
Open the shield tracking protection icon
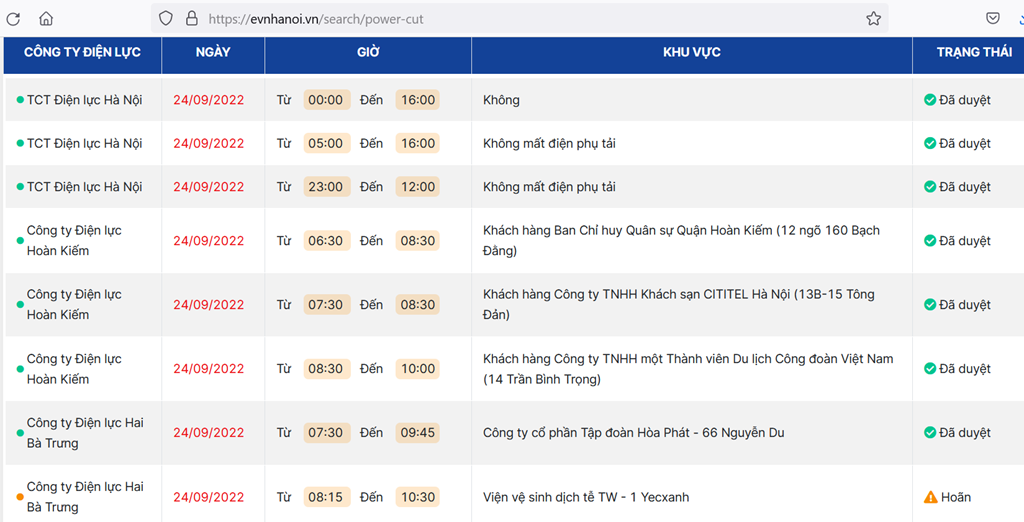(166, 18)
